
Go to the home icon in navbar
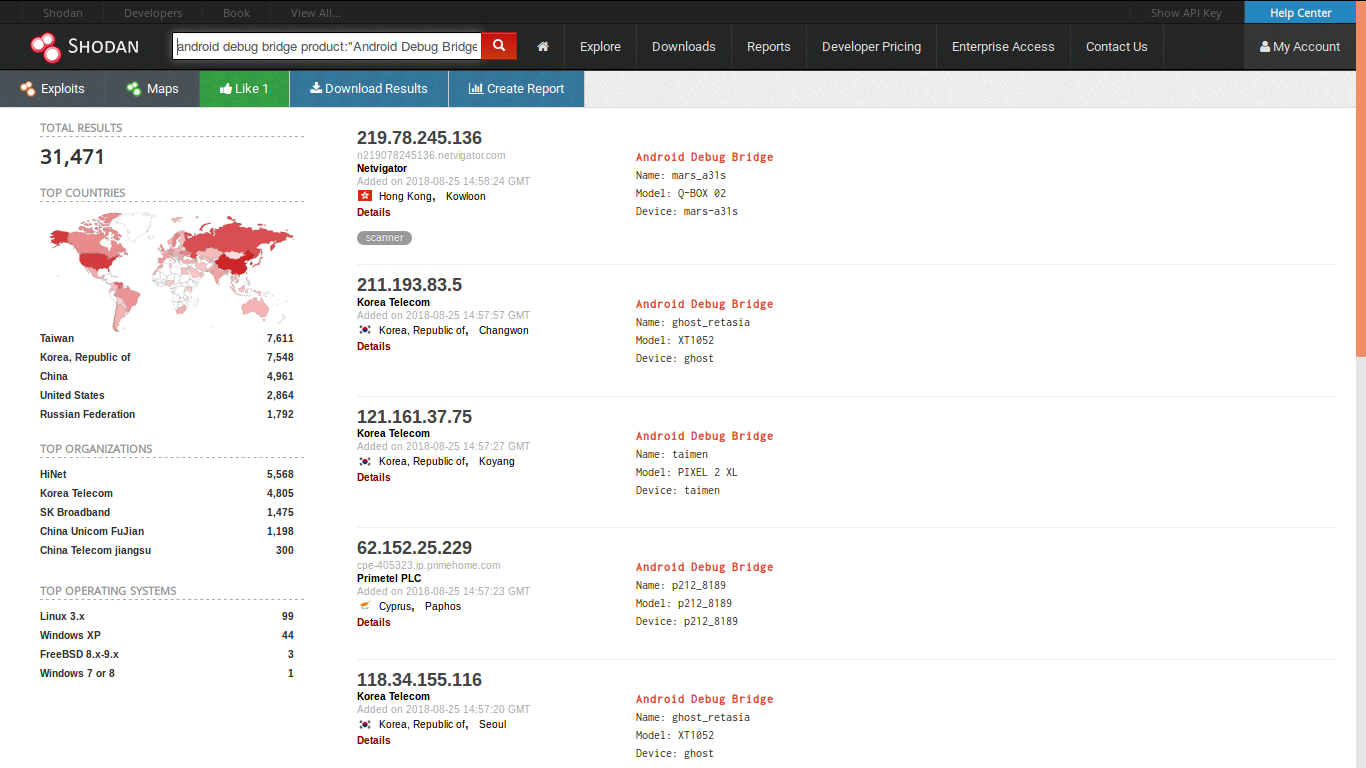click(x=543, y=47)
